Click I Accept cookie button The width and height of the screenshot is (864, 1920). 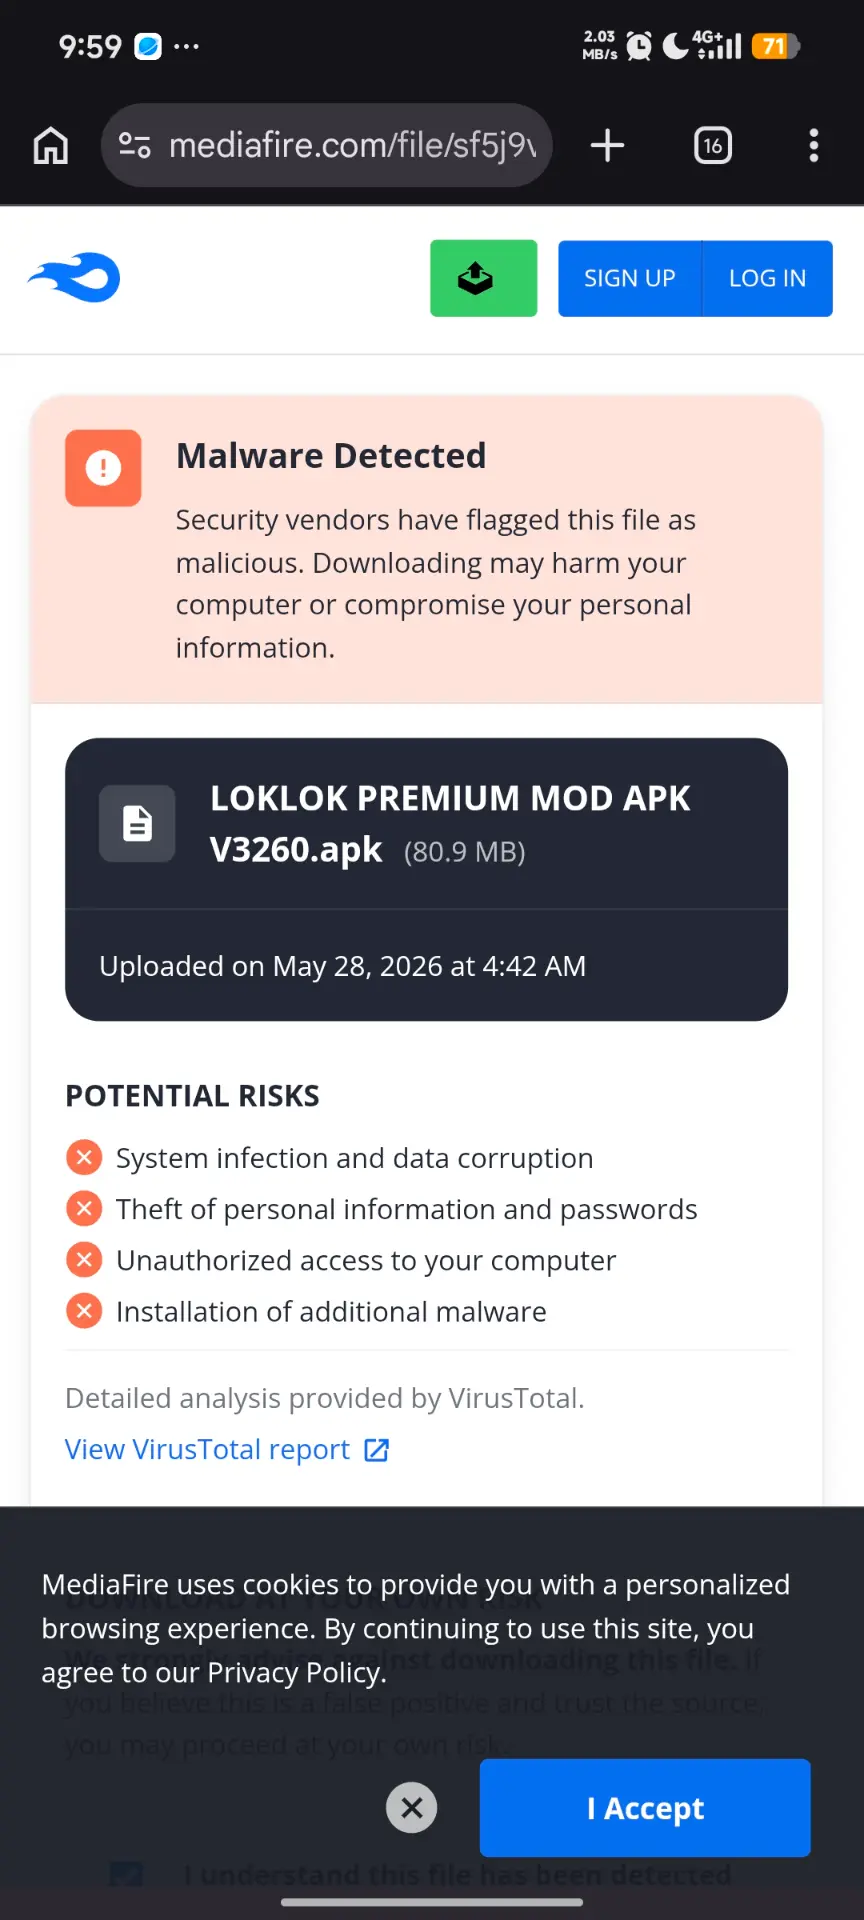(x=645, y=1808)
